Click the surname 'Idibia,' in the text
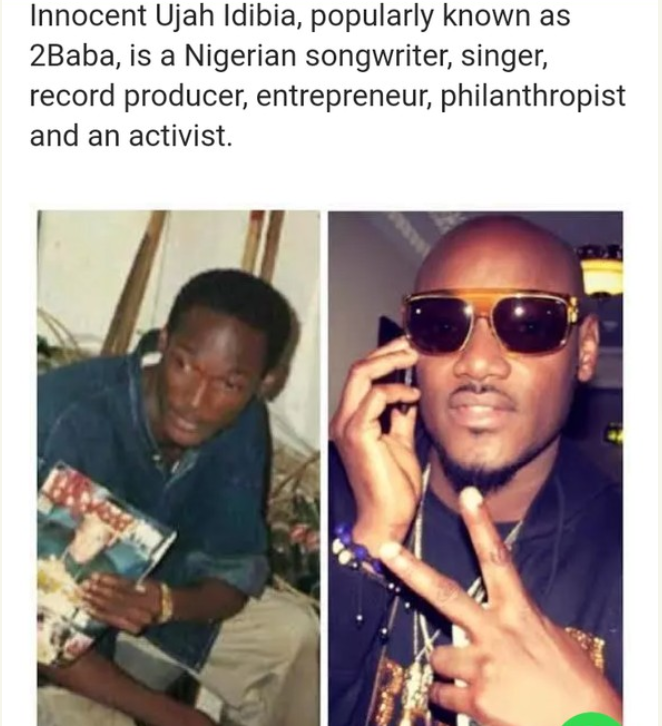The height and width of the screenshot is (726, 662). click(262, 16)
